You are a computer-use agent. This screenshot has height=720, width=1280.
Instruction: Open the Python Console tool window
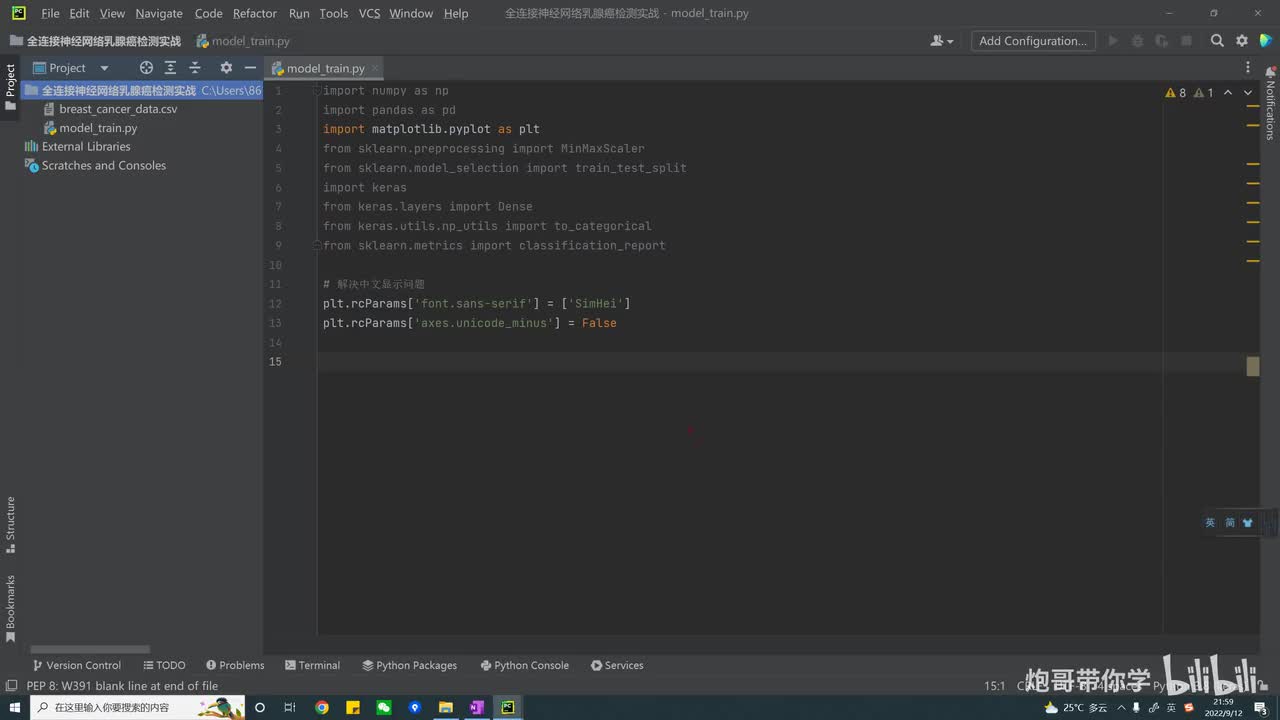524,665
